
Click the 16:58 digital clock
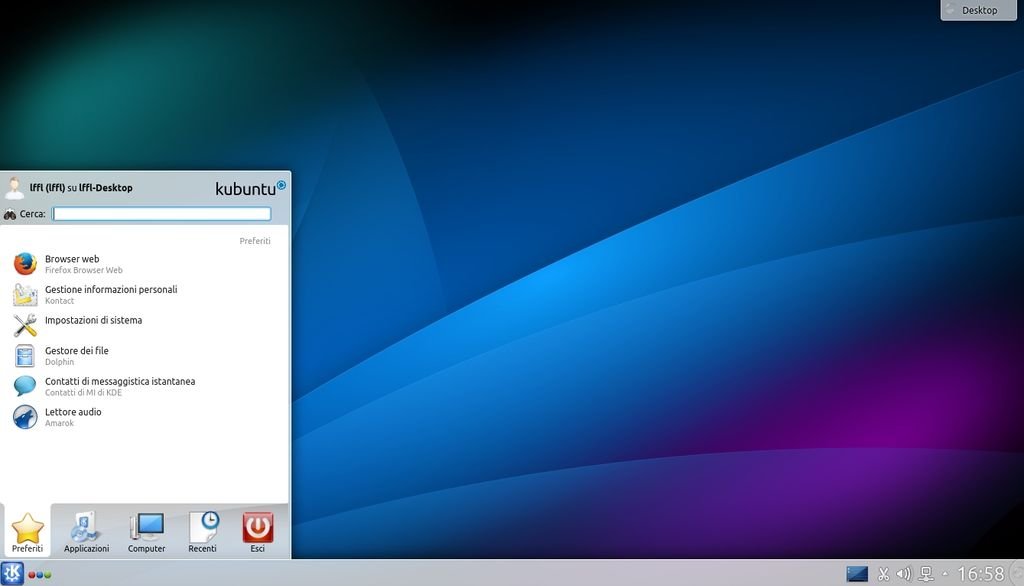tap(980, 574)
